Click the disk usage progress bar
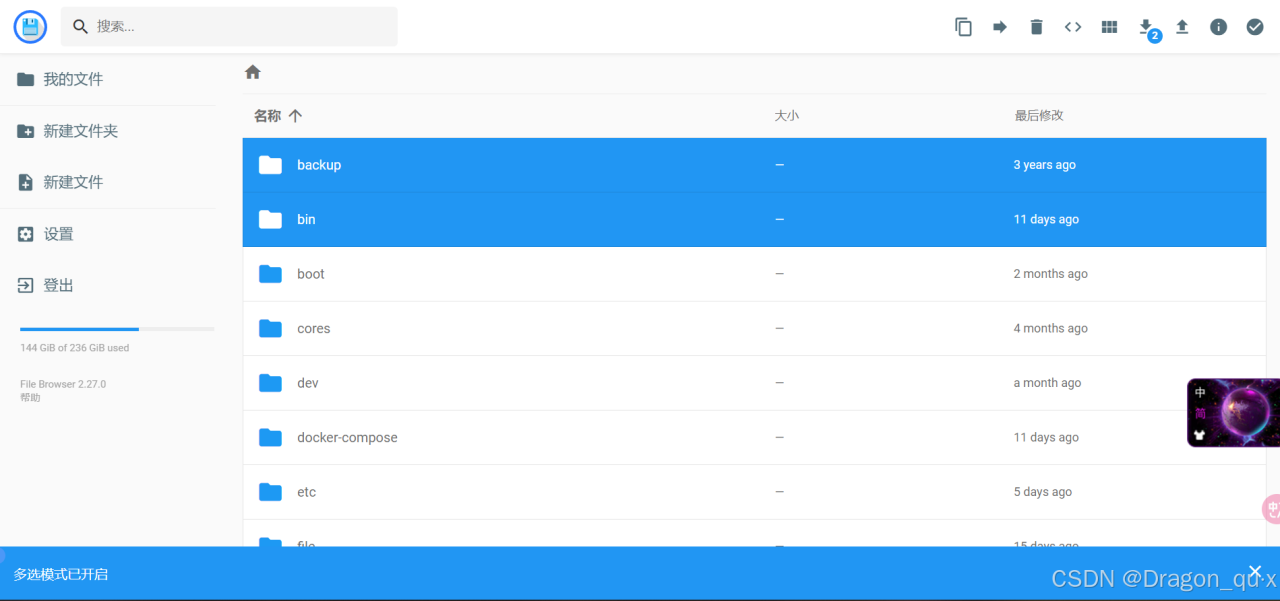 [x=117, y=329]
